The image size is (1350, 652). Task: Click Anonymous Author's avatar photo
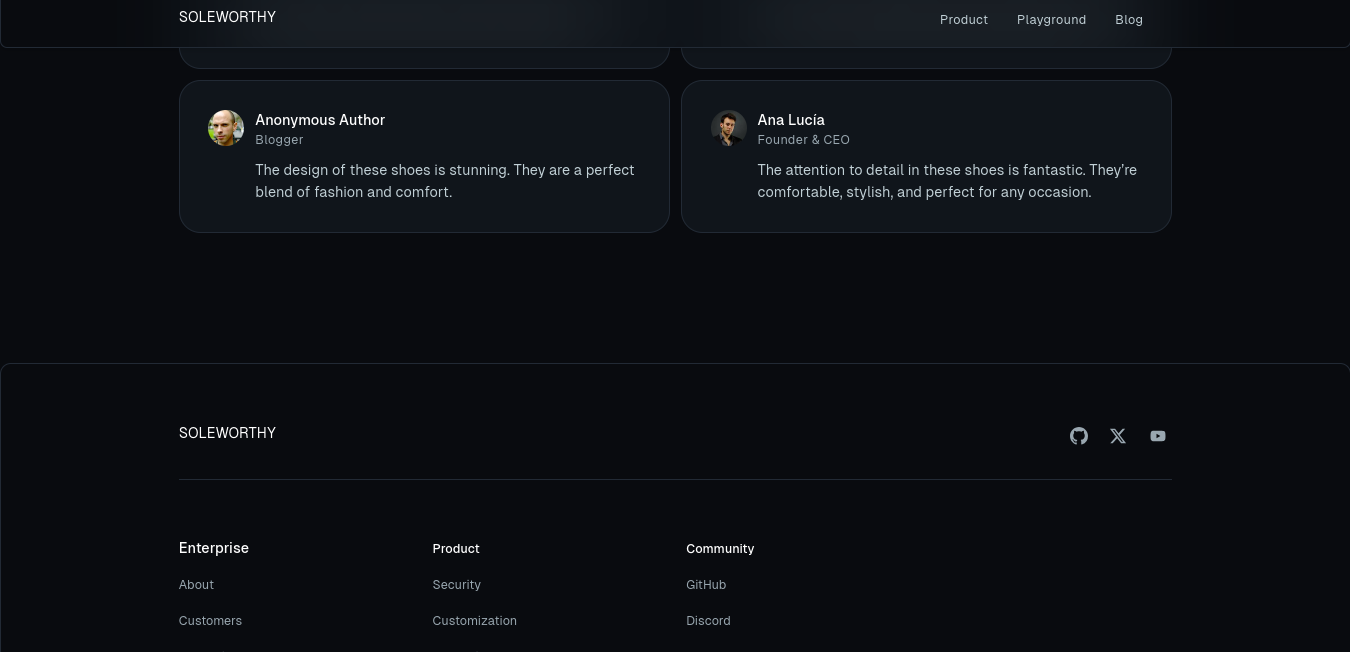[226, 128]
